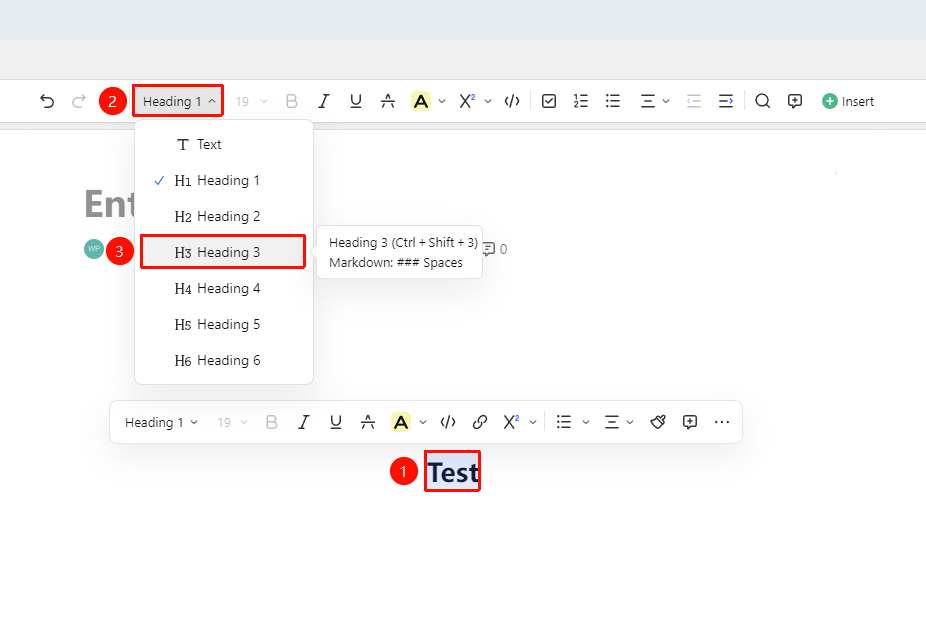
Task: Click the redo arrow in the top toolbar
Action: 79,102
